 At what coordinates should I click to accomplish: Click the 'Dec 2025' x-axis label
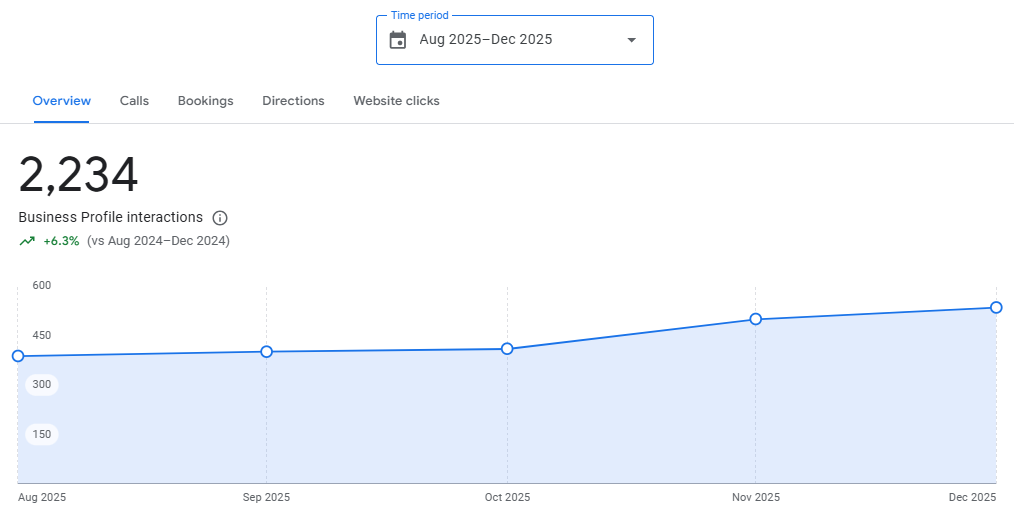click(973, 497)
